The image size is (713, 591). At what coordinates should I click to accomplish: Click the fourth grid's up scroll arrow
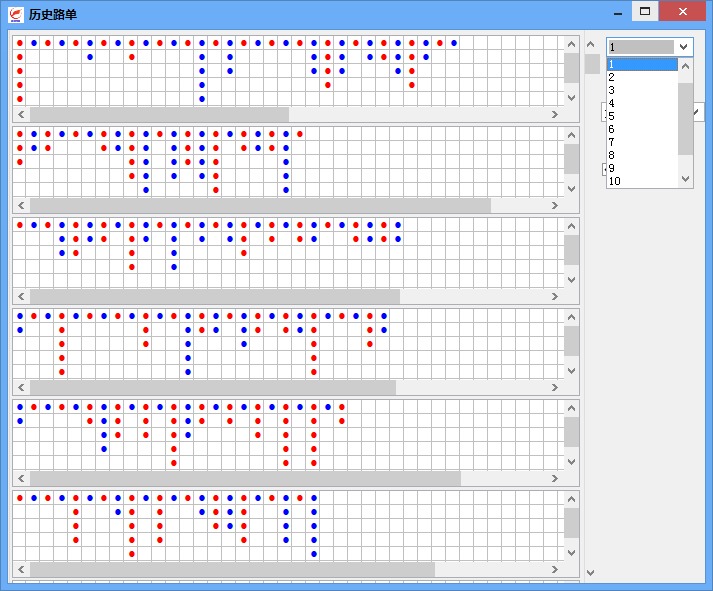click(571, 317)
